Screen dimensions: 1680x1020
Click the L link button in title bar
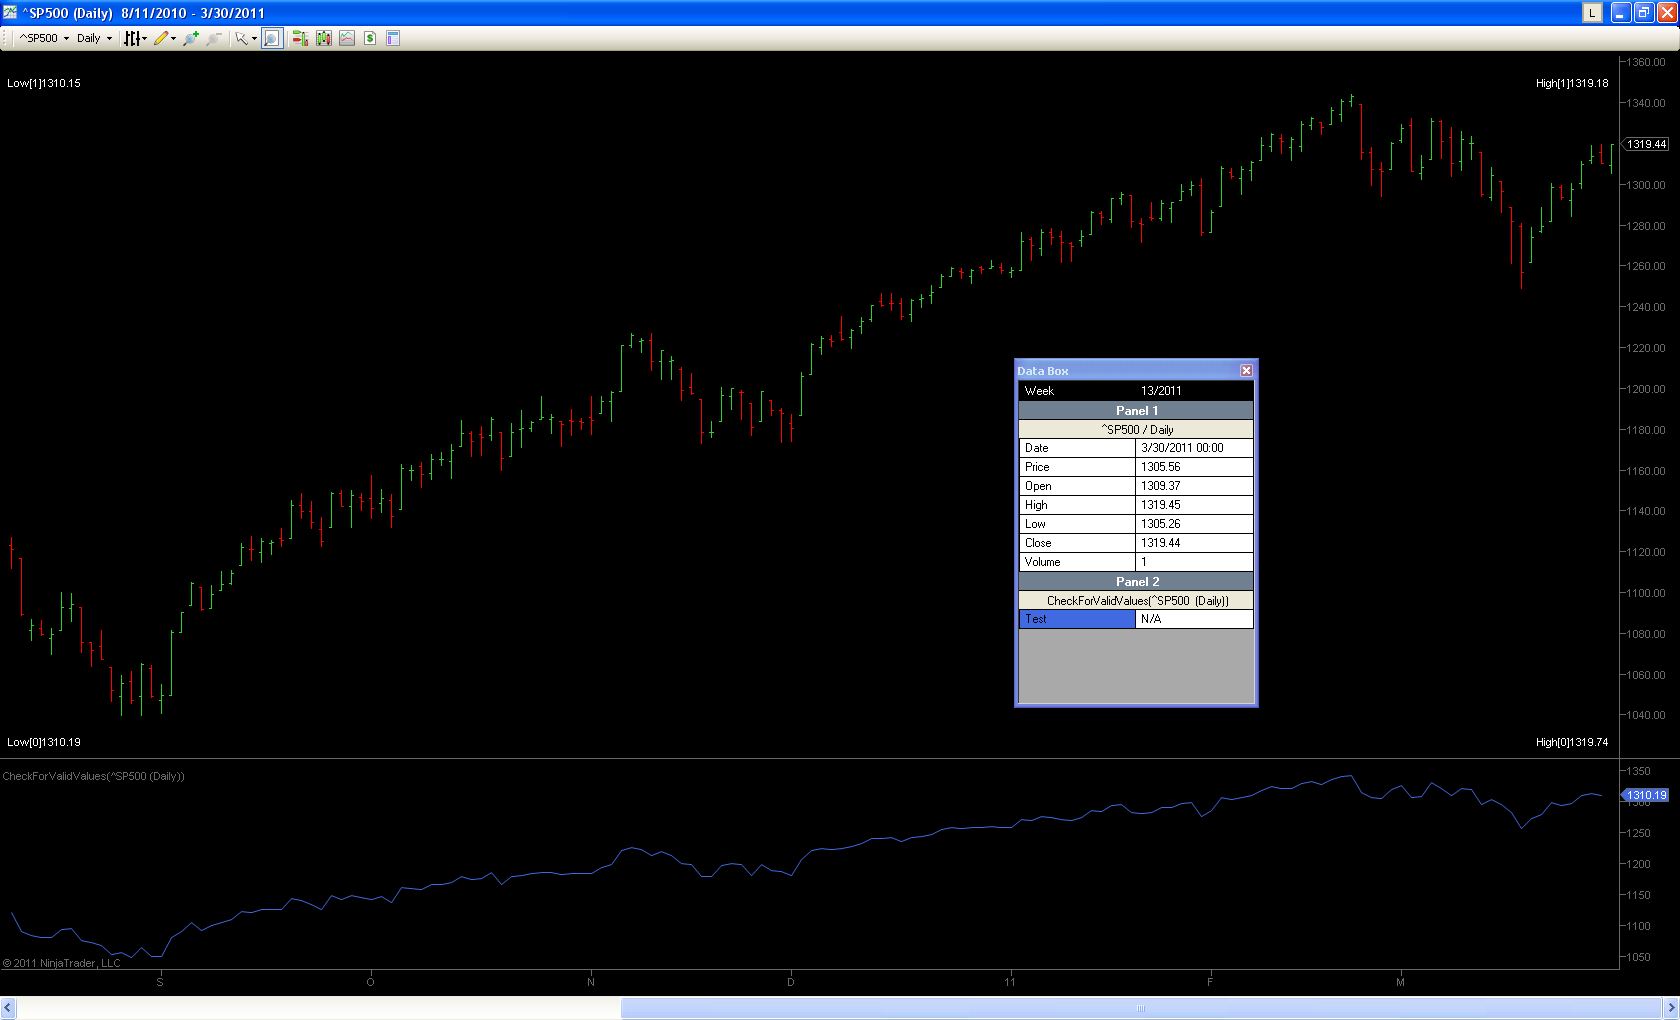pos(1592,13)
